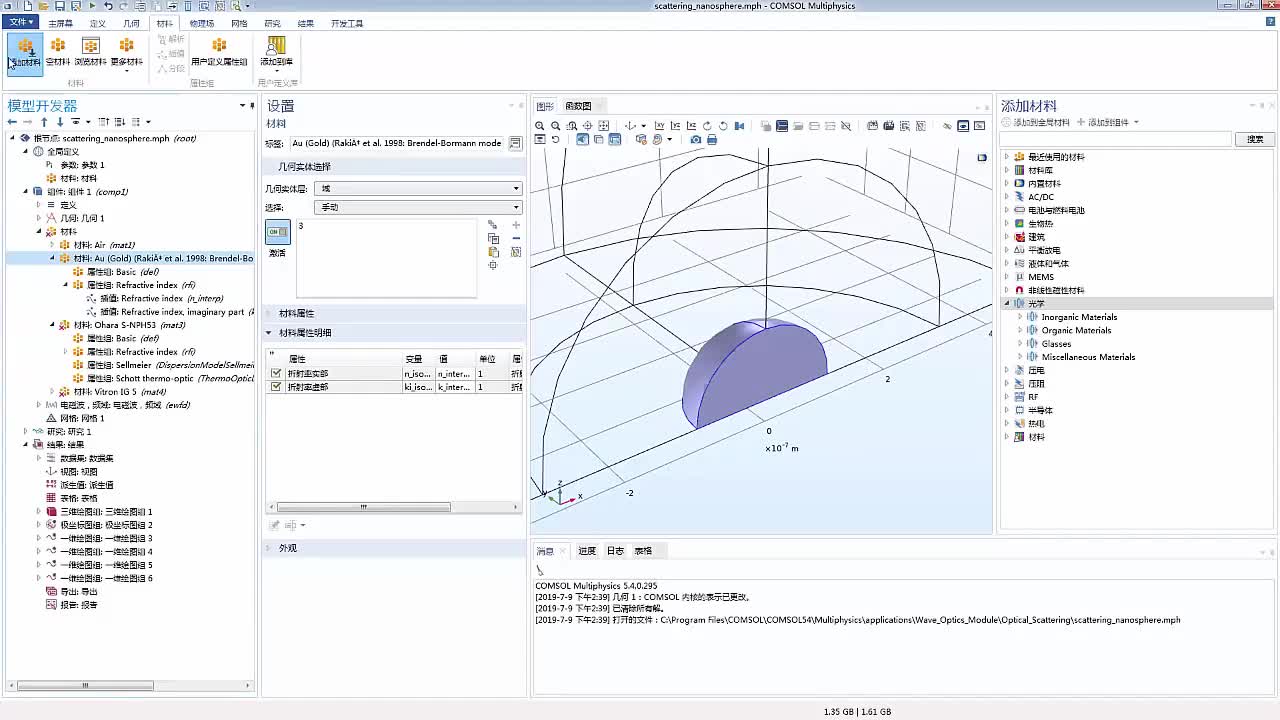The width and height of the screenshot is (1280, 720).
Task: Click the 空材料 (Blank Material) ribbon icon
Action: [58, 52]
